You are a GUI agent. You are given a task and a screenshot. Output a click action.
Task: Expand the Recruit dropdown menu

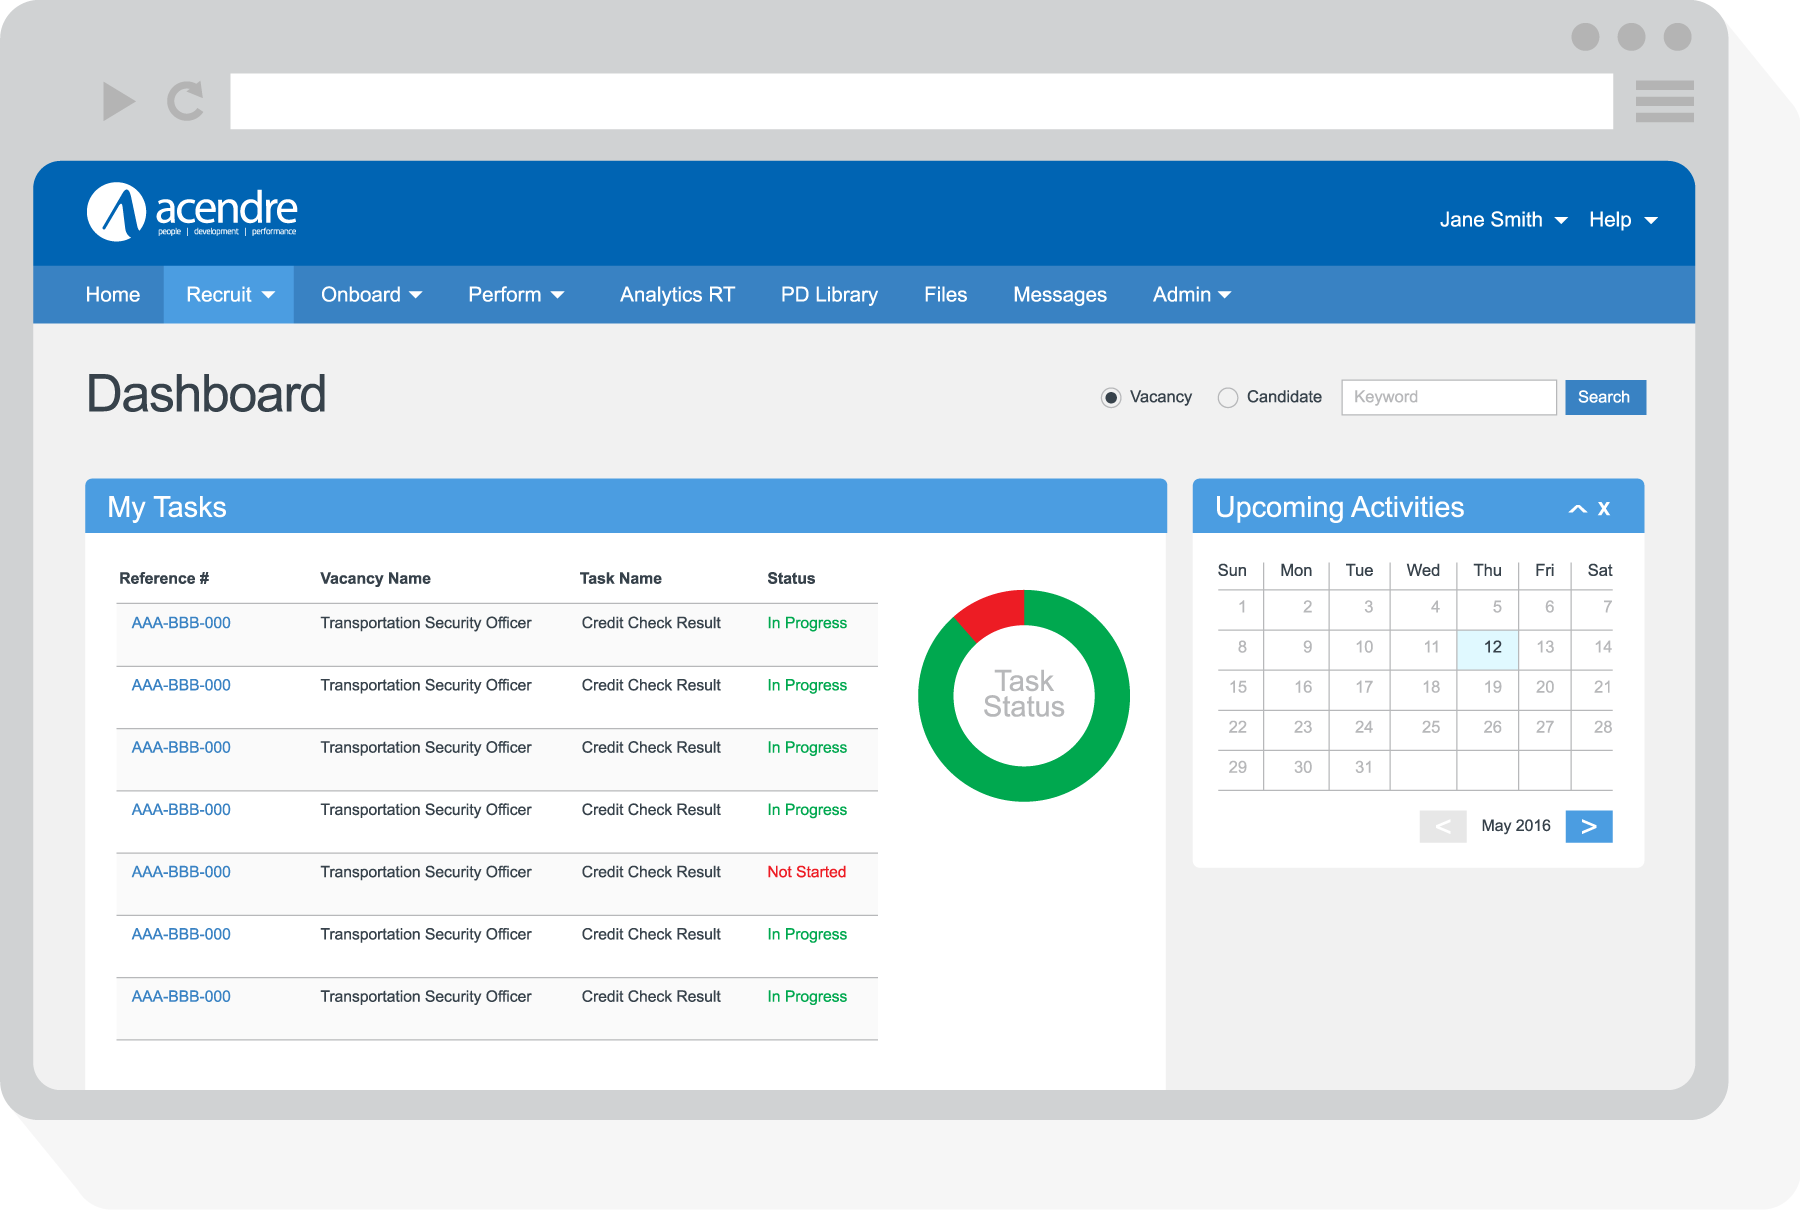[229, 295]
